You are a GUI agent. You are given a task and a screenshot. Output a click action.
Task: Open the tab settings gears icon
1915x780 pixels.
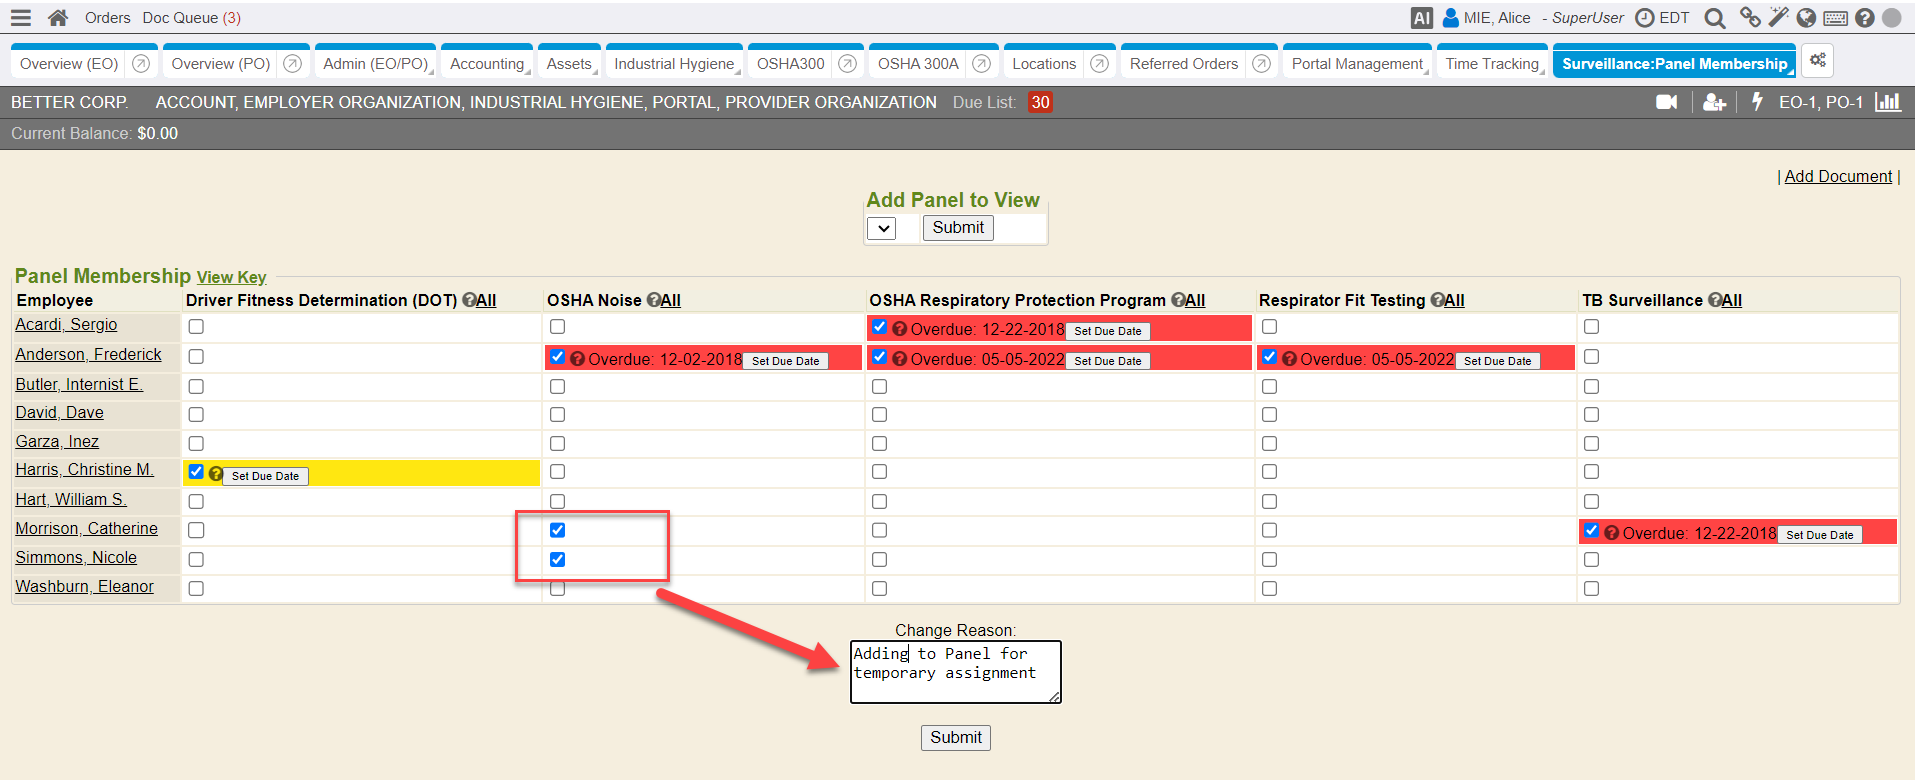[1817, 61]
